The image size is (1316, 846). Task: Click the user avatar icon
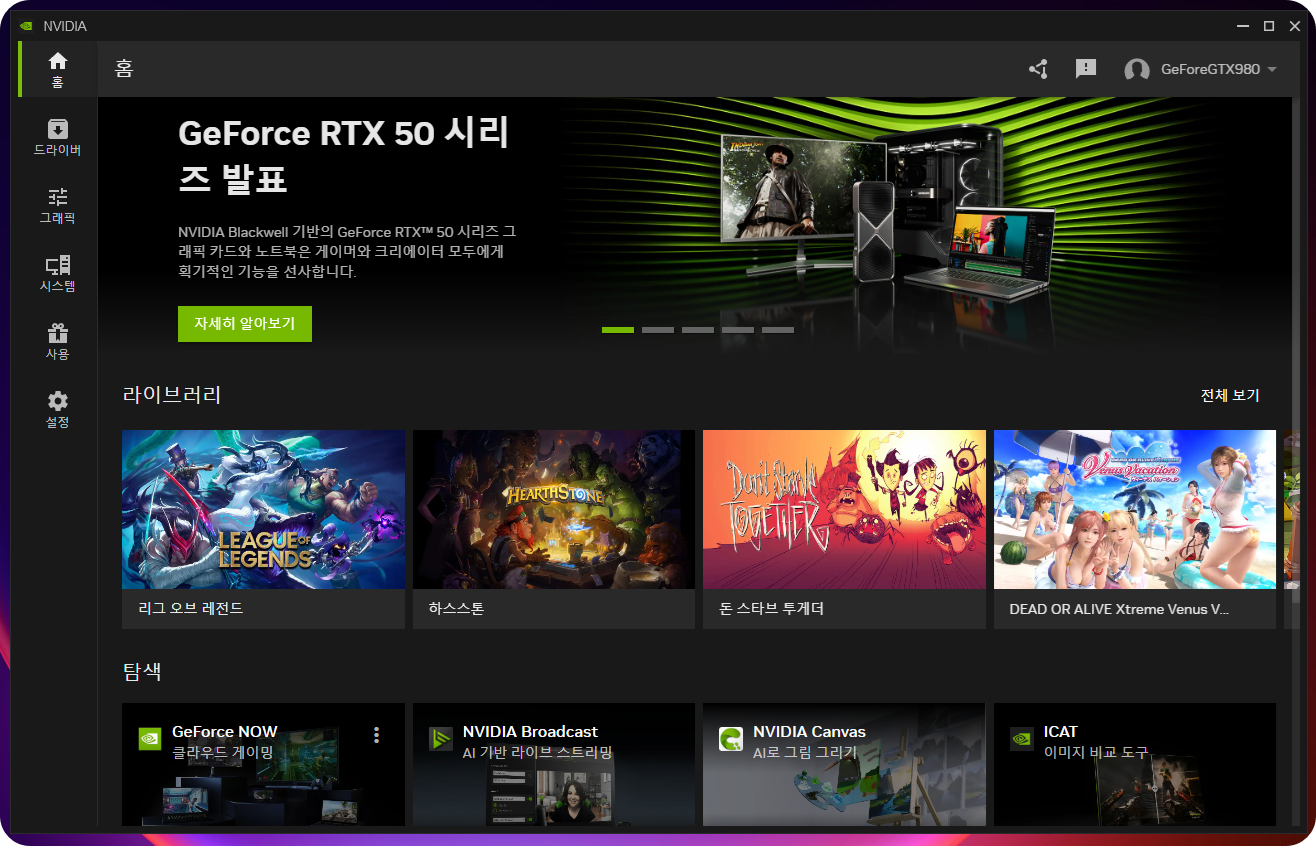click(1137, 70)
